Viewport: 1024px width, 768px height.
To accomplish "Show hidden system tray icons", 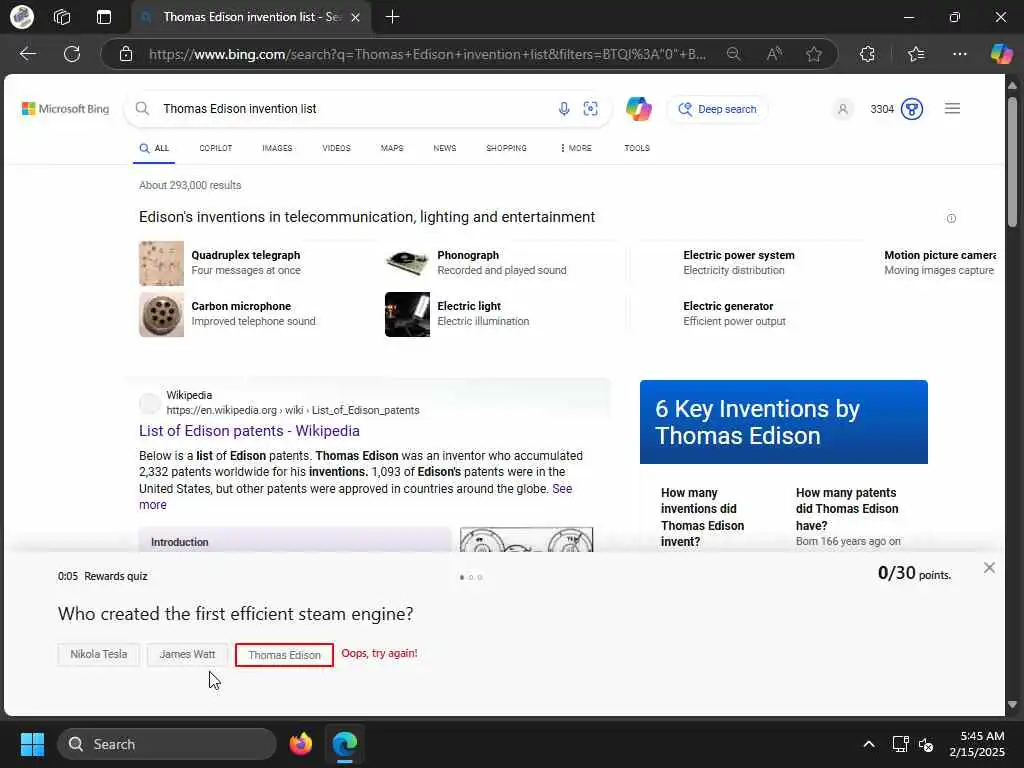I will pyautogui.click(x=869, y=744).
